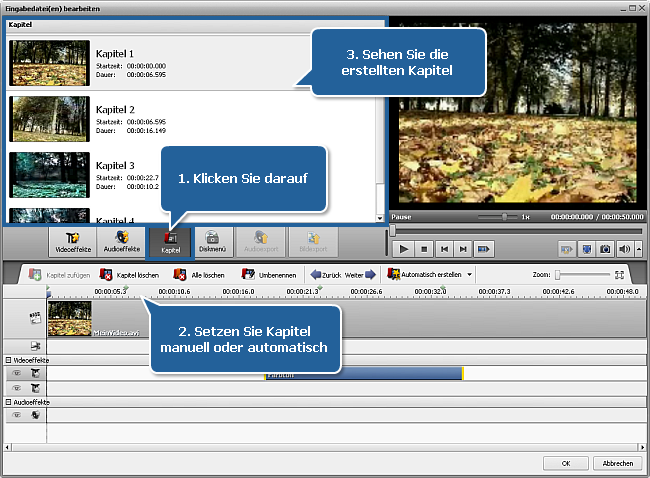Image resolution: width=650 pixels, height=478 pixels.
Task: Select the Kapitel 3 thumbnail
Action: tap(49, 175)
